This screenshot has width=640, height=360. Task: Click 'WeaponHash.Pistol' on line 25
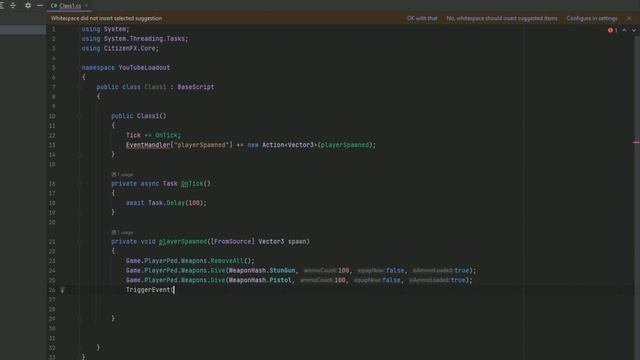pos(260,280)
